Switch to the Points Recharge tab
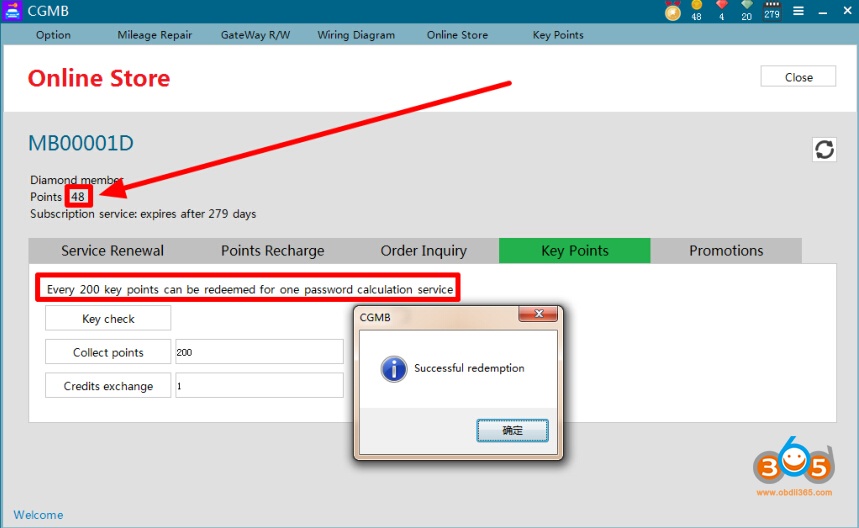The image size is (859, 528). coord(272,251)
